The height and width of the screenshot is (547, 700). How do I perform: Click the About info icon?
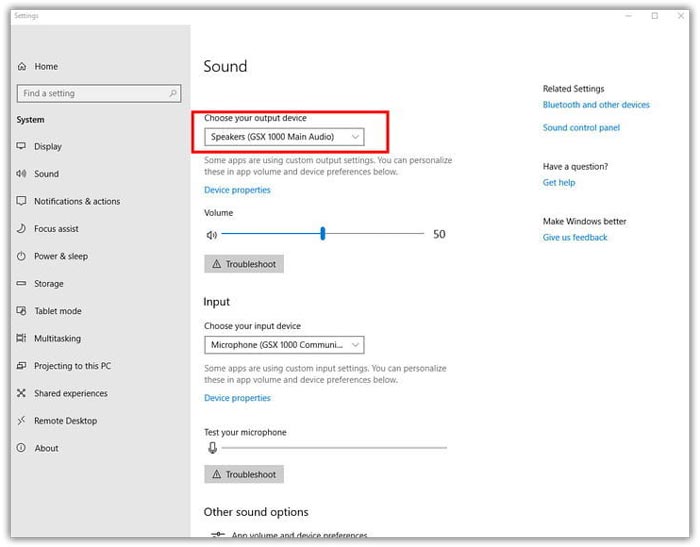coord(21,448)
